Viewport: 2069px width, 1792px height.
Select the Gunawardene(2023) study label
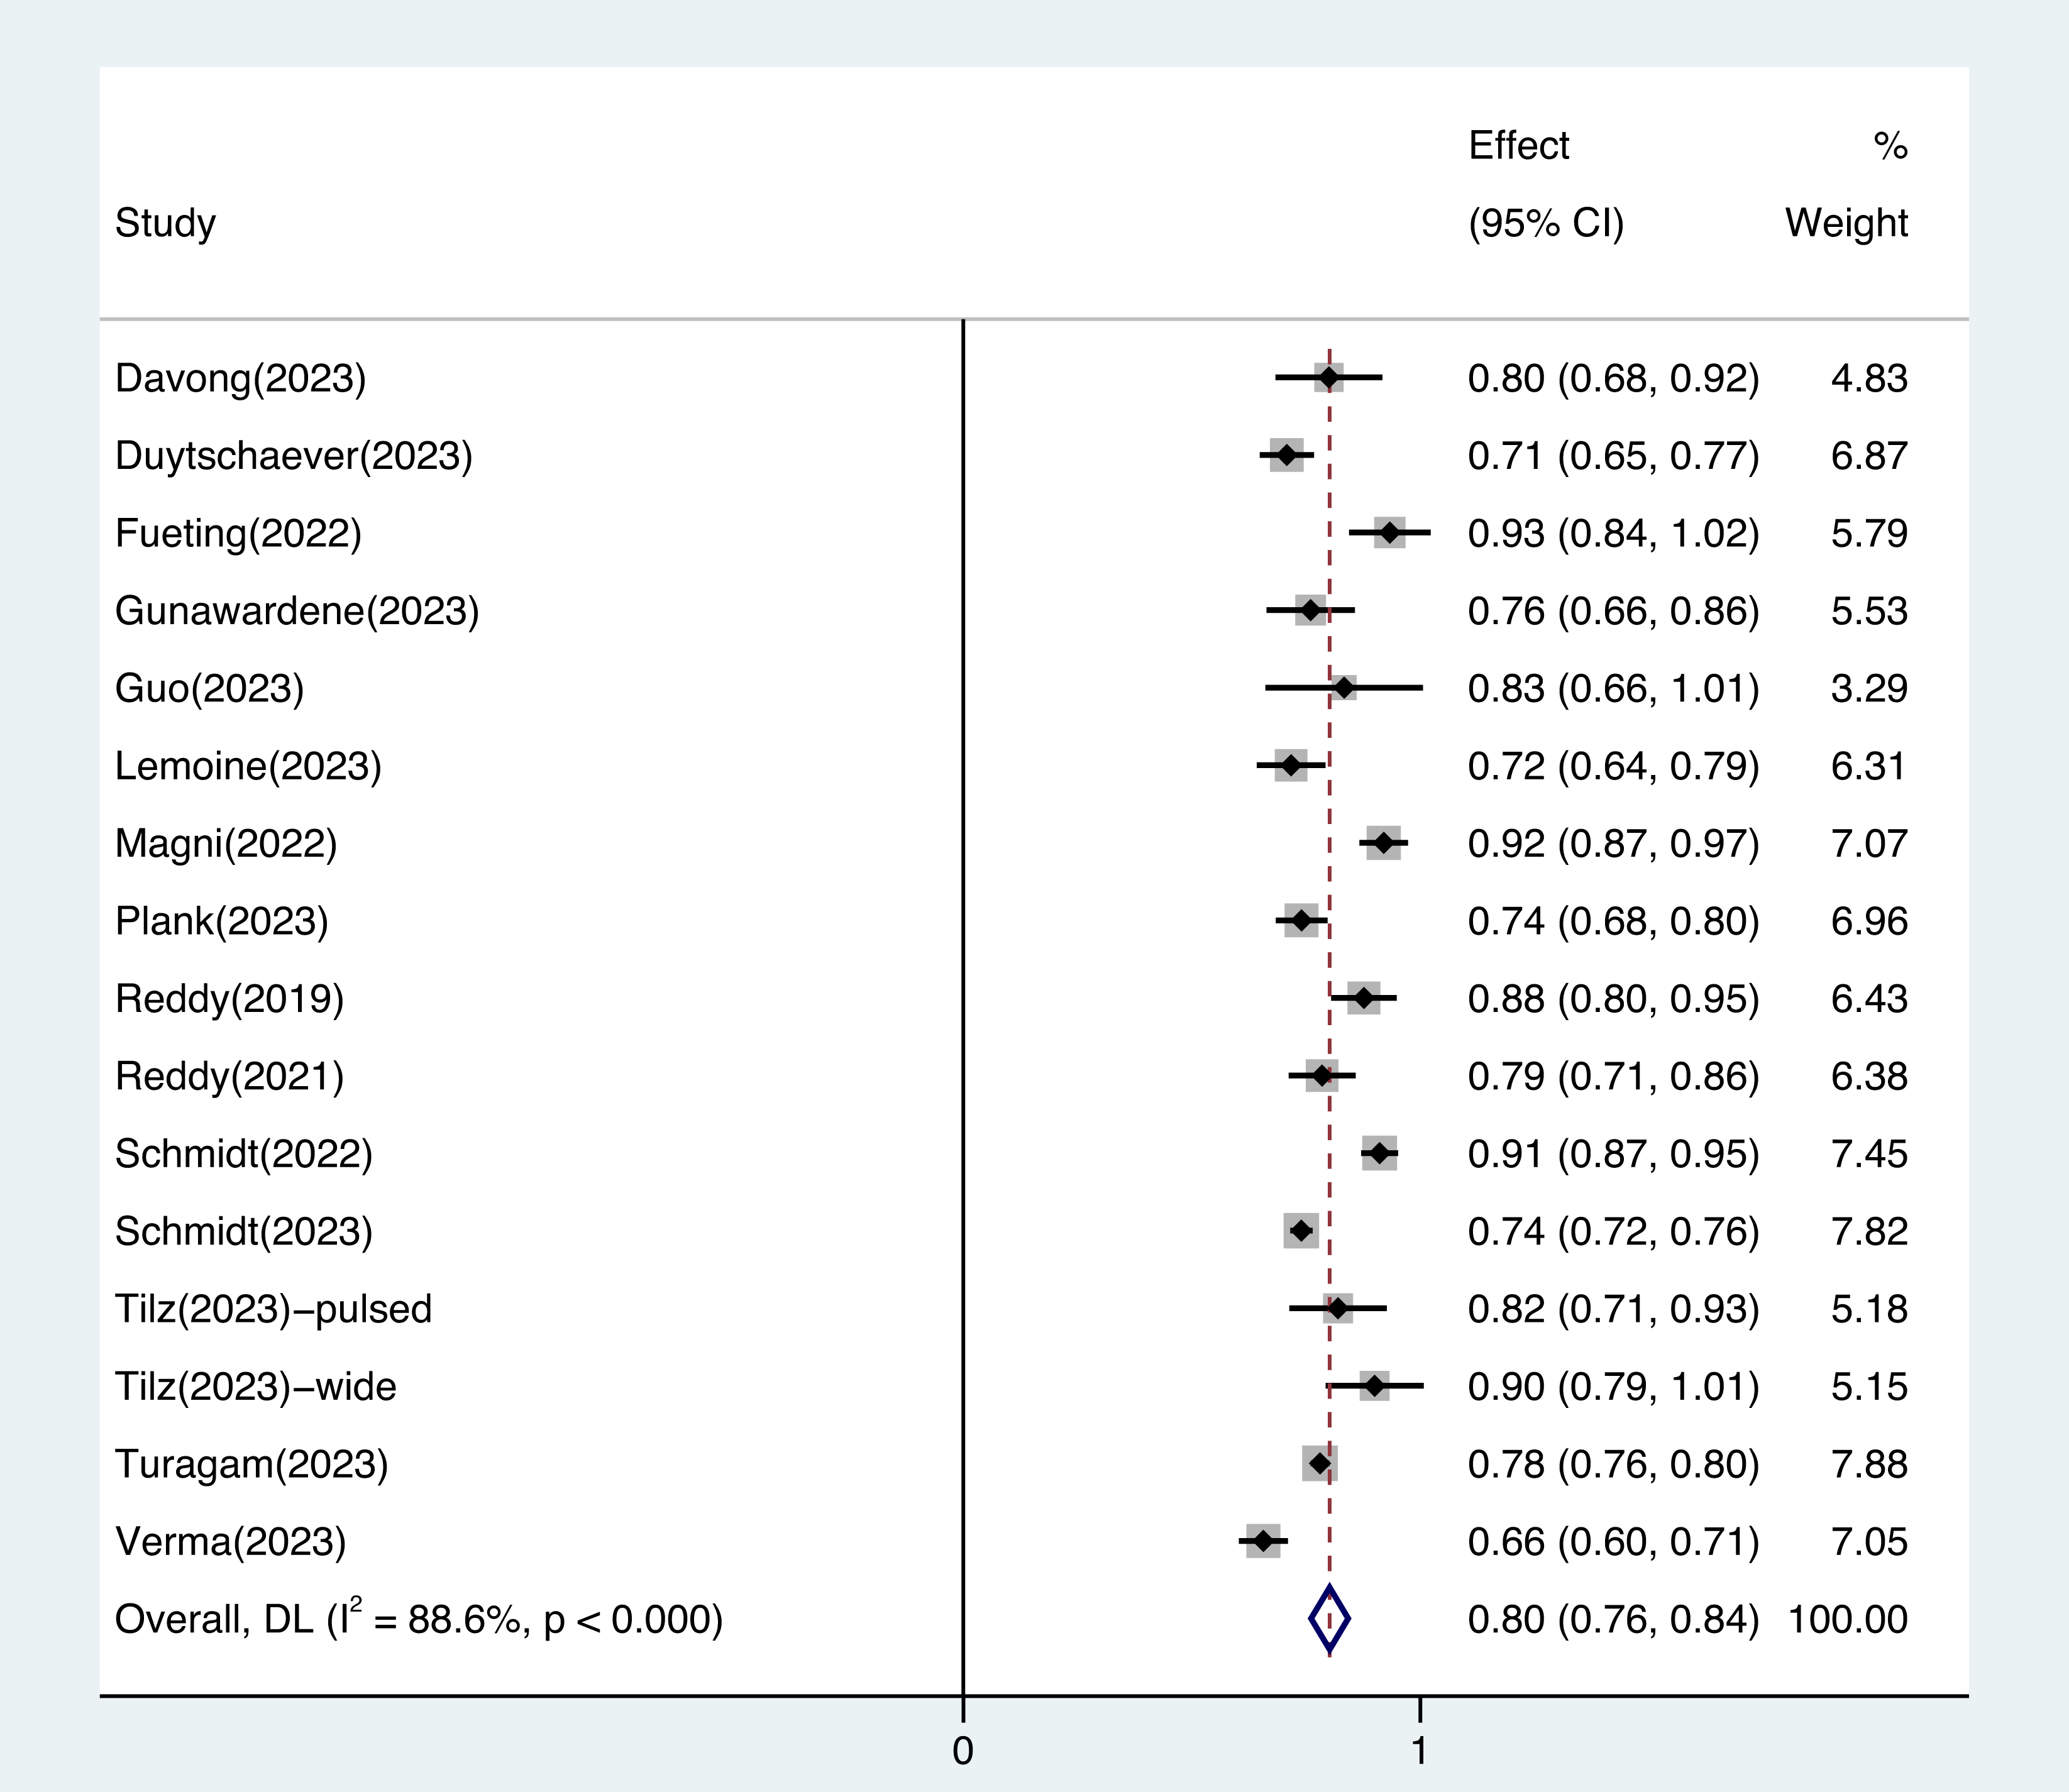click(x=297, y=611)
